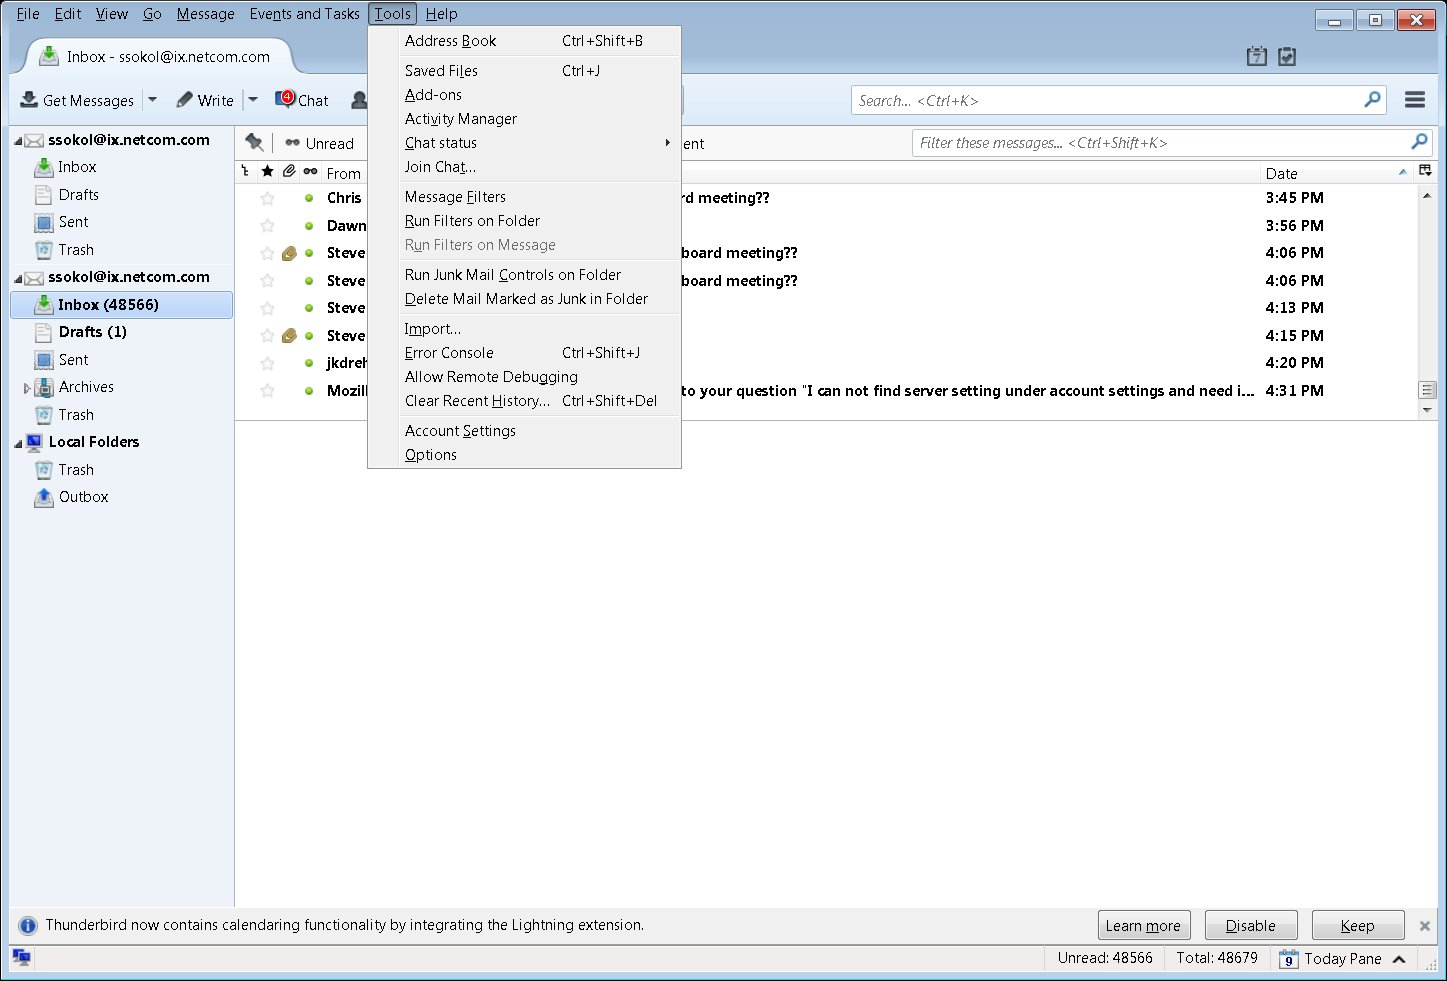1447x981 pixels.
Task: Click the search magnifier icon in global search
Action: coord(1372,99)
